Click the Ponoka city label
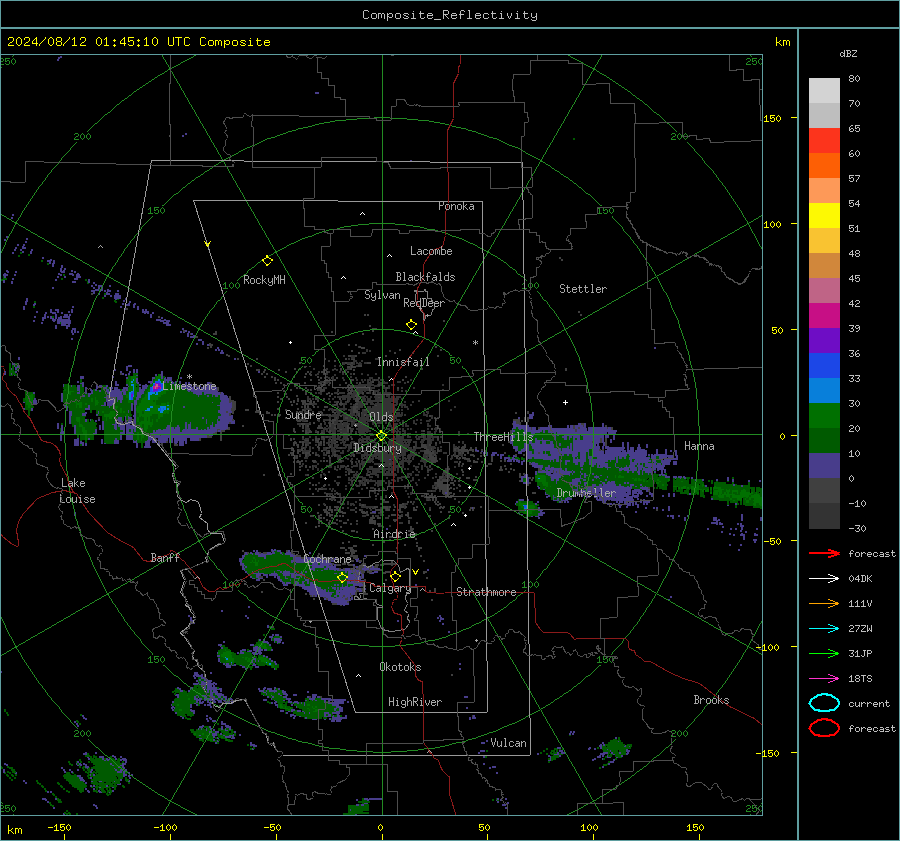Viewport: 900px width, 841px height. 456,206
